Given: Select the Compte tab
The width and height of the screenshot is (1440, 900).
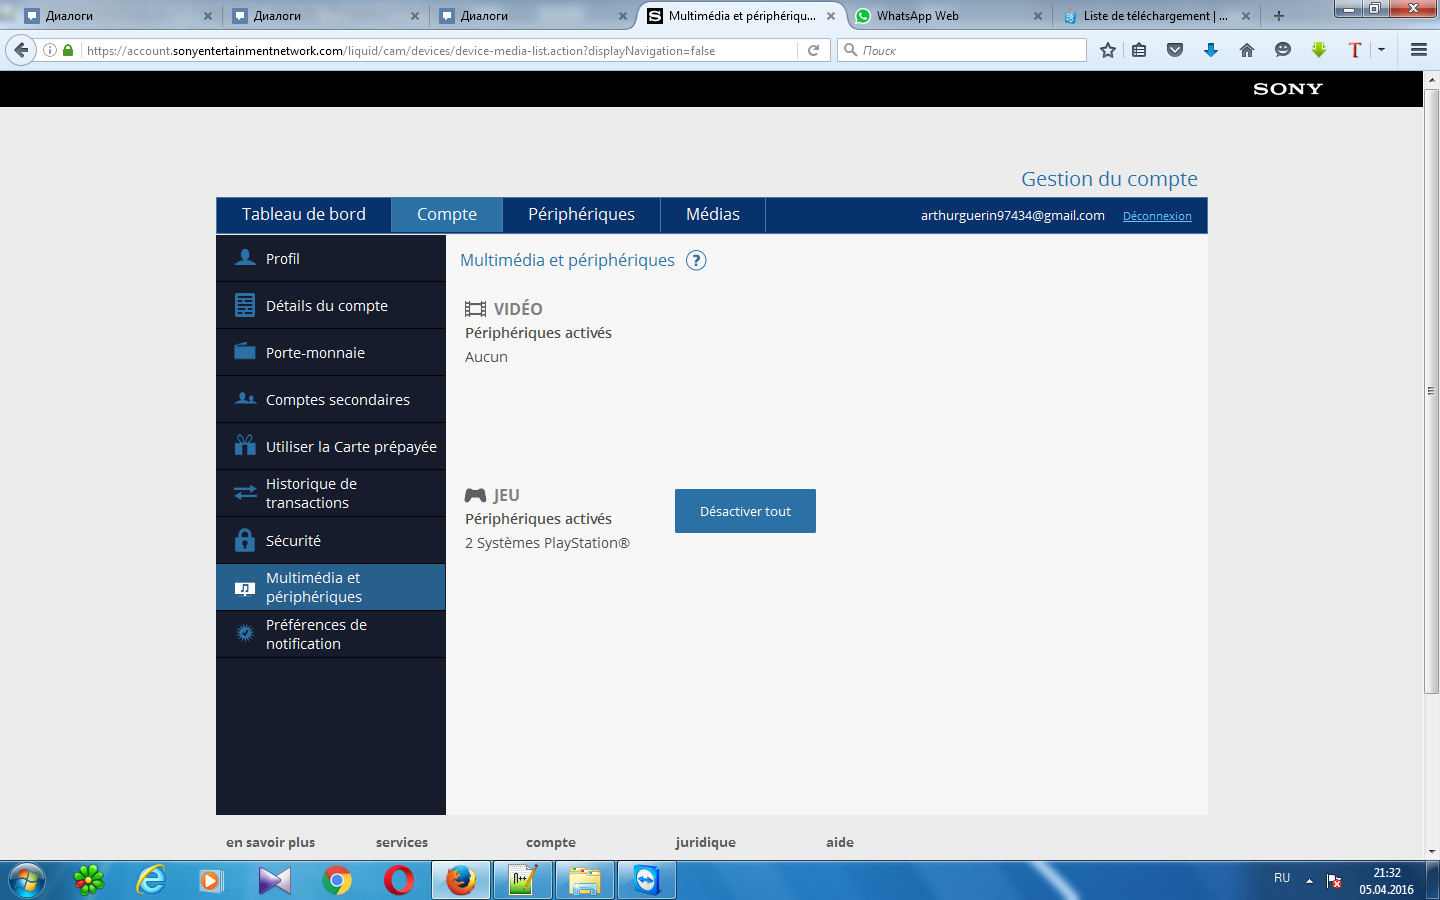Looking at the screenshot, I should click(x=447, y=215).
